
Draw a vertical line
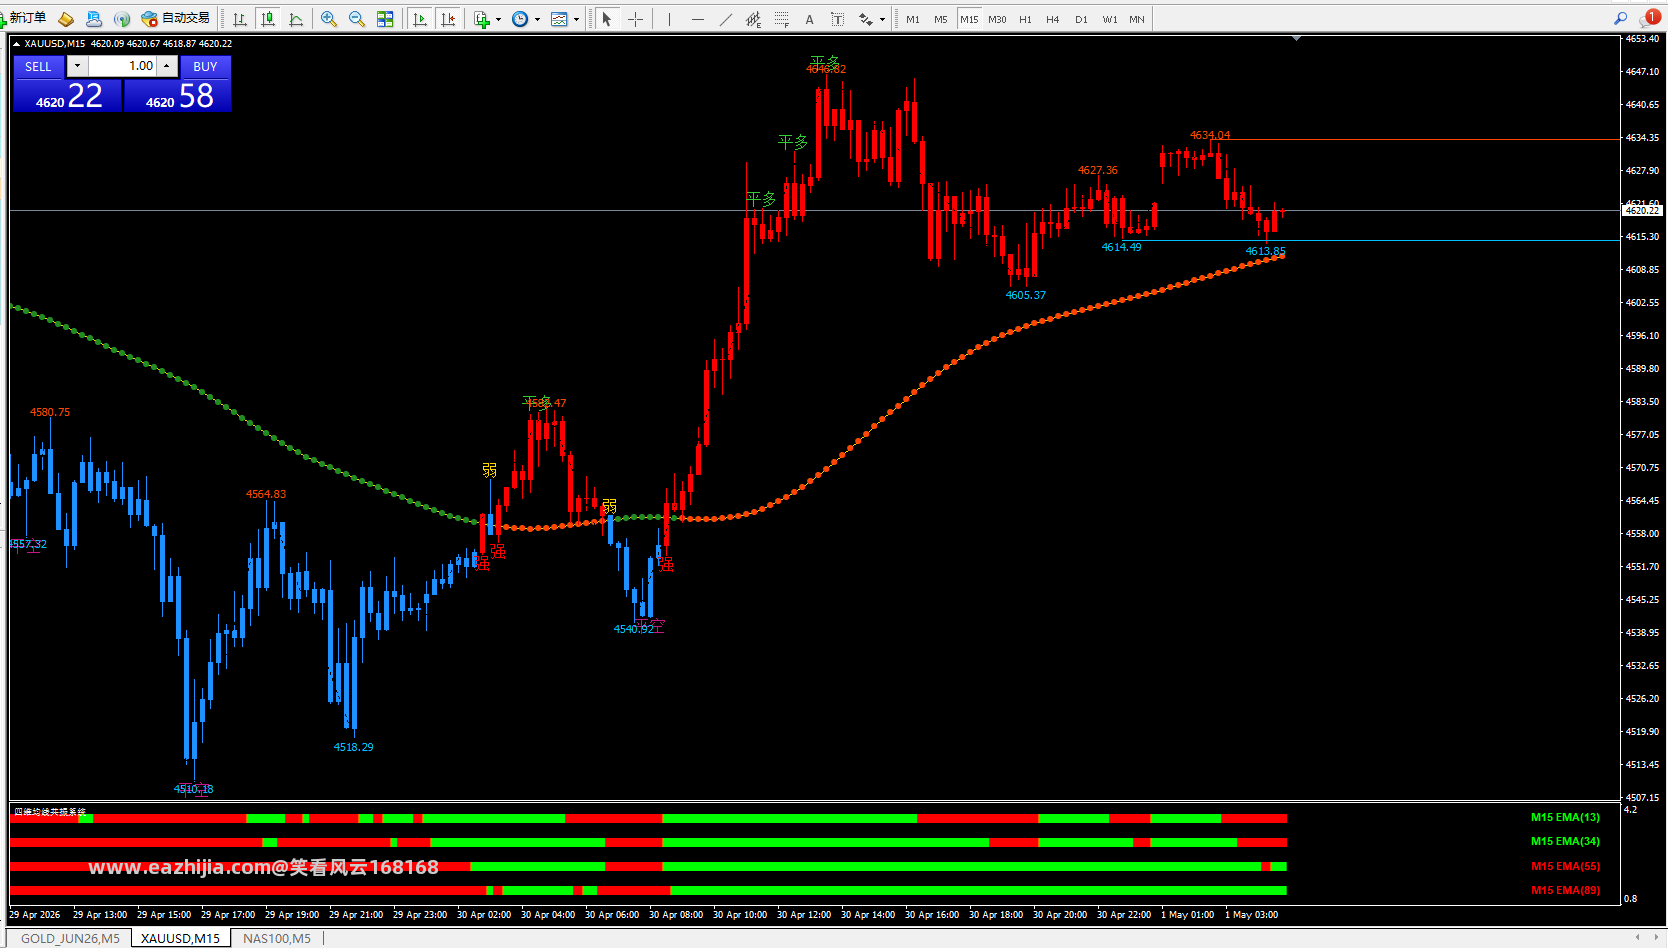point(669,19)
